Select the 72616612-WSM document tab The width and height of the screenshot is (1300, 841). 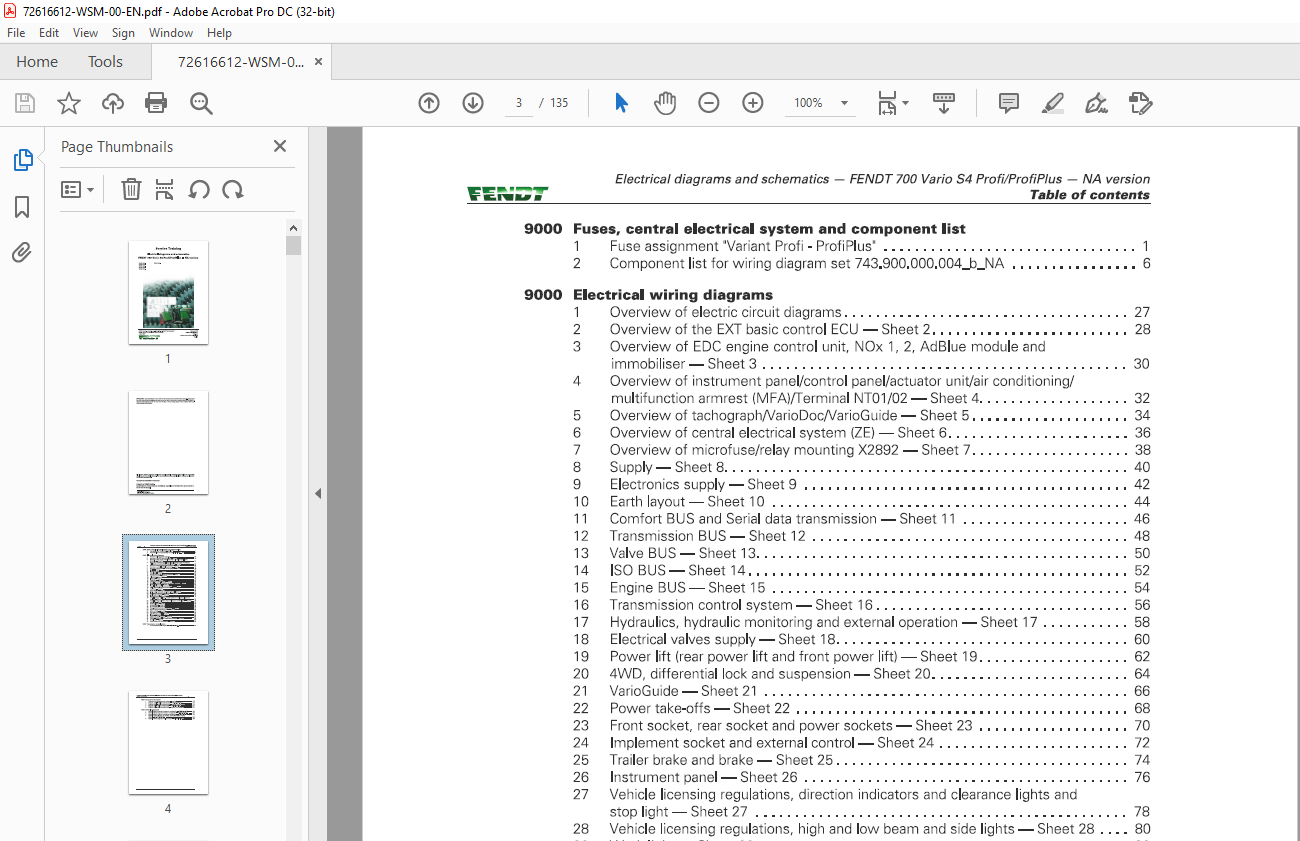click(241, 62)
